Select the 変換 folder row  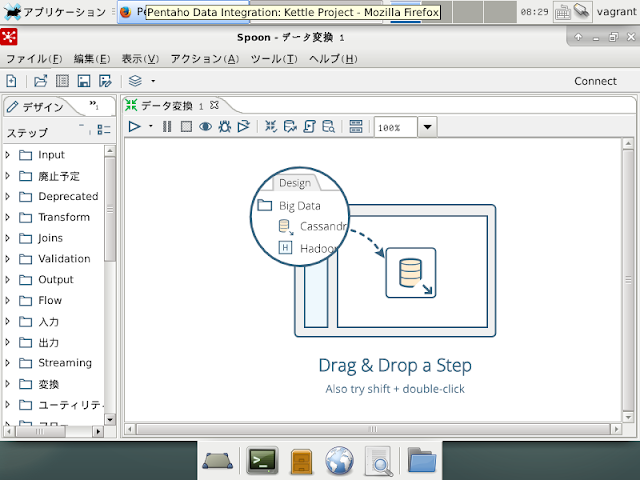pos(53,384)
